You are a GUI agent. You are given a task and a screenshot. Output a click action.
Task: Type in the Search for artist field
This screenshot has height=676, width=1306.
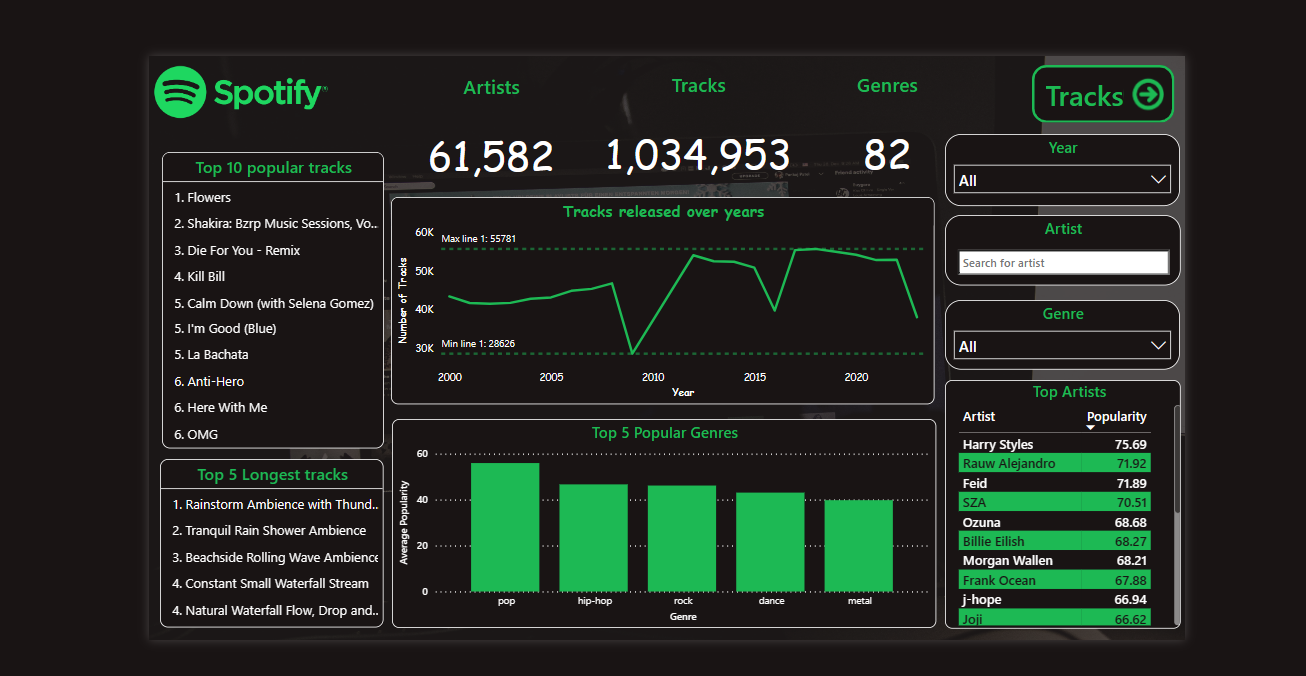click(x=1063, y=263)
